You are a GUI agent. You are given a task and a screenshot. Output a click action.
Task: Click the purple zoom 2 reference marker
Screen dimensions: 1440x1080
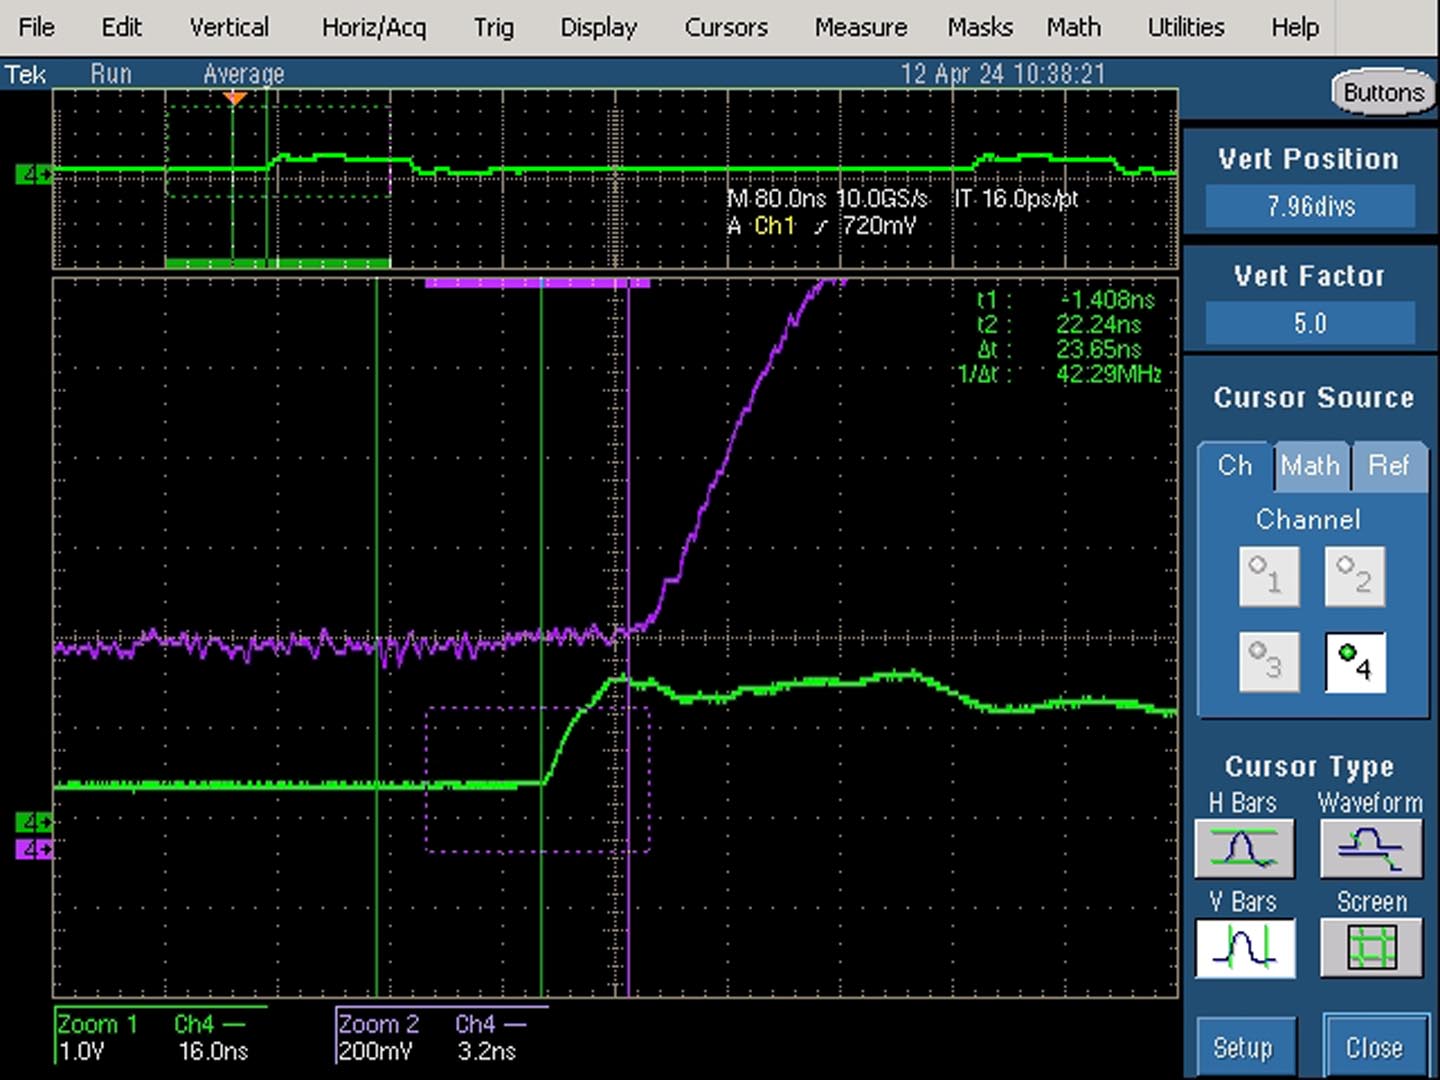(x=33, y=850)
